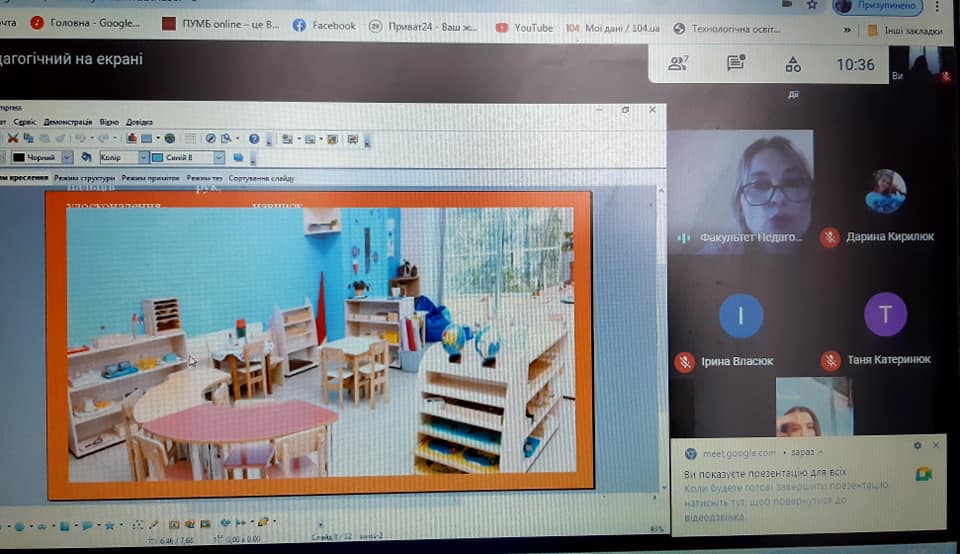
Task: Expand the Синій 8 fill color dropdown
Action: (x=219, y=157)
